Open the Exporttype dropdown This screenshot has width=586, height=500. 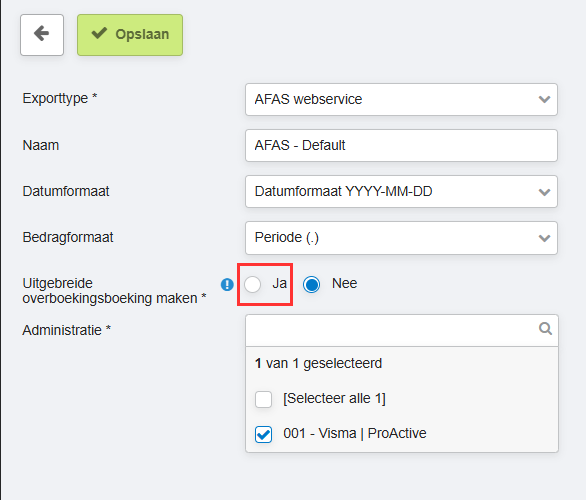coord(401,99)
